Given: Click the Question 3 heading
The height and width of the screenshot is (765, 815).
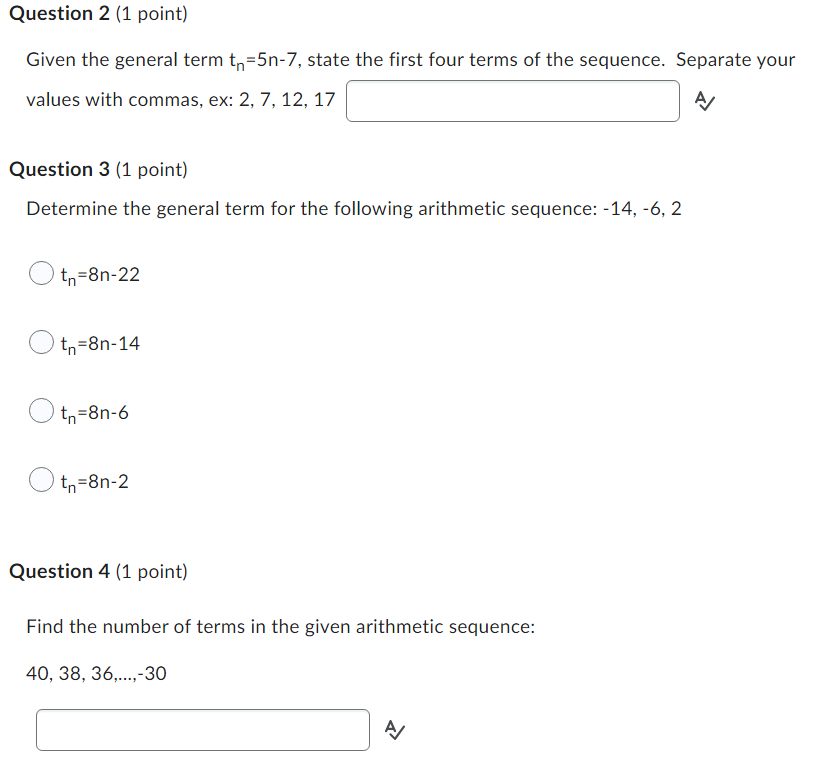Looking at the screenshot, I should coord(56,169).
